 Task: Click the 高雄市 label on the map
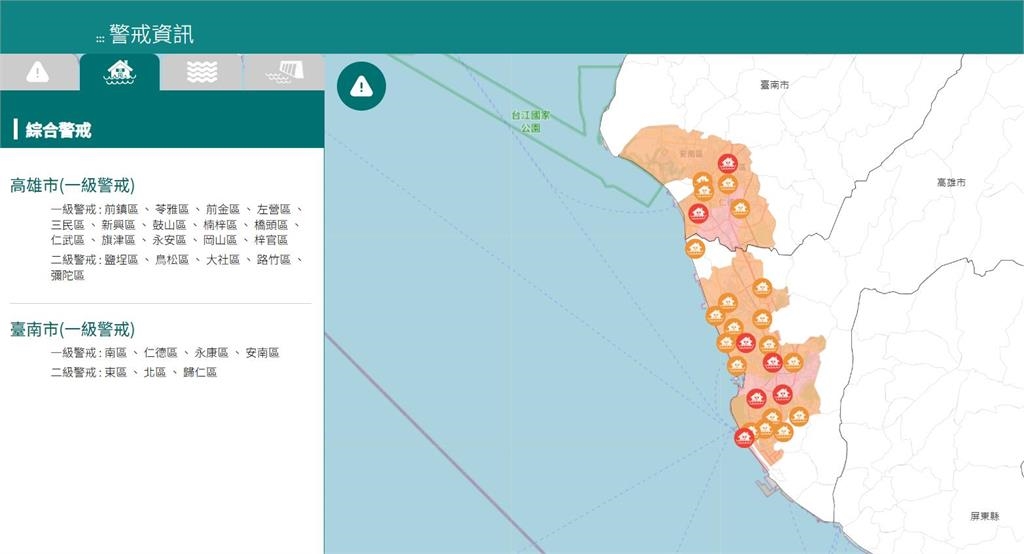[951, 182]
